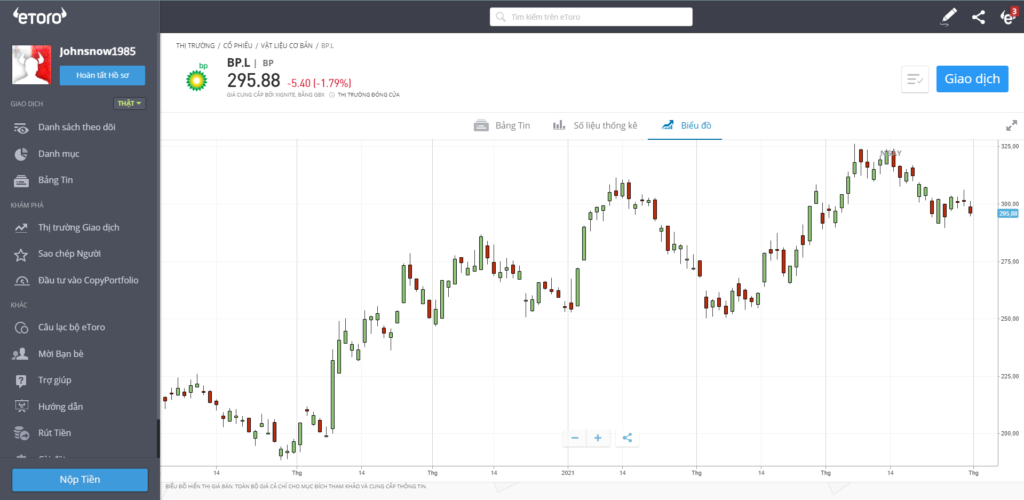Click the Giao dịch trade button

tap(972, 79)
